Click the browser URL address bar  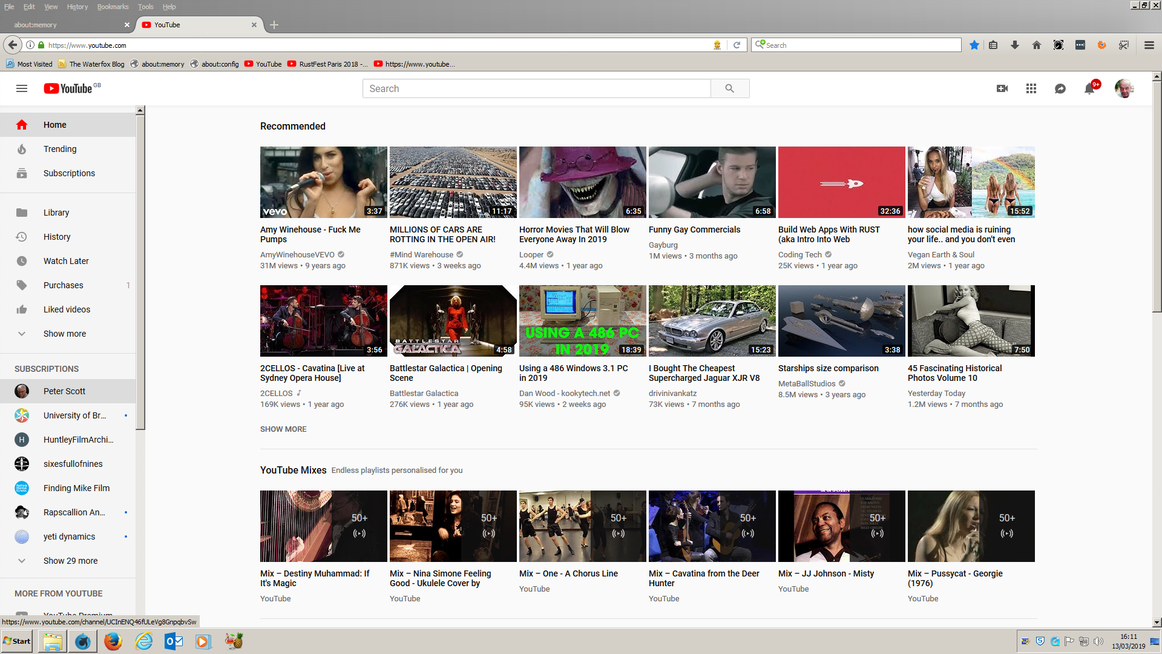[x=378, y=45]
